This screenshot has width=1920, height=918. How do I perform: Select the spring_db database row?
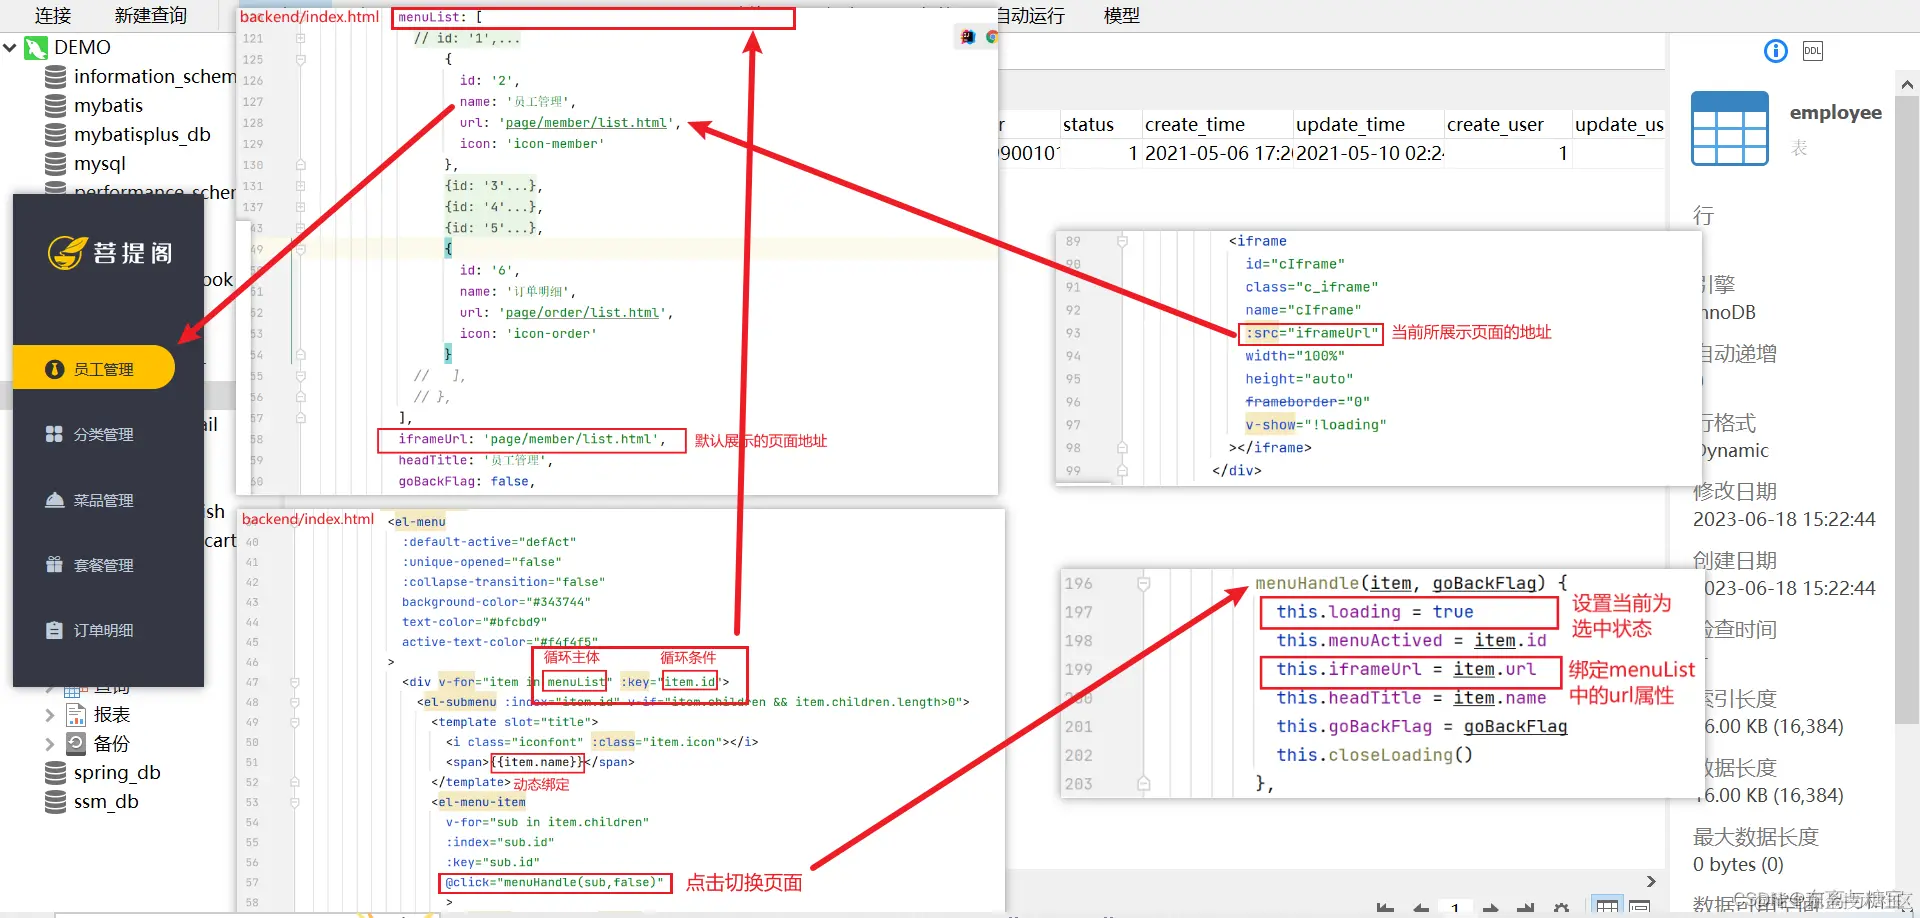(104, 772)
